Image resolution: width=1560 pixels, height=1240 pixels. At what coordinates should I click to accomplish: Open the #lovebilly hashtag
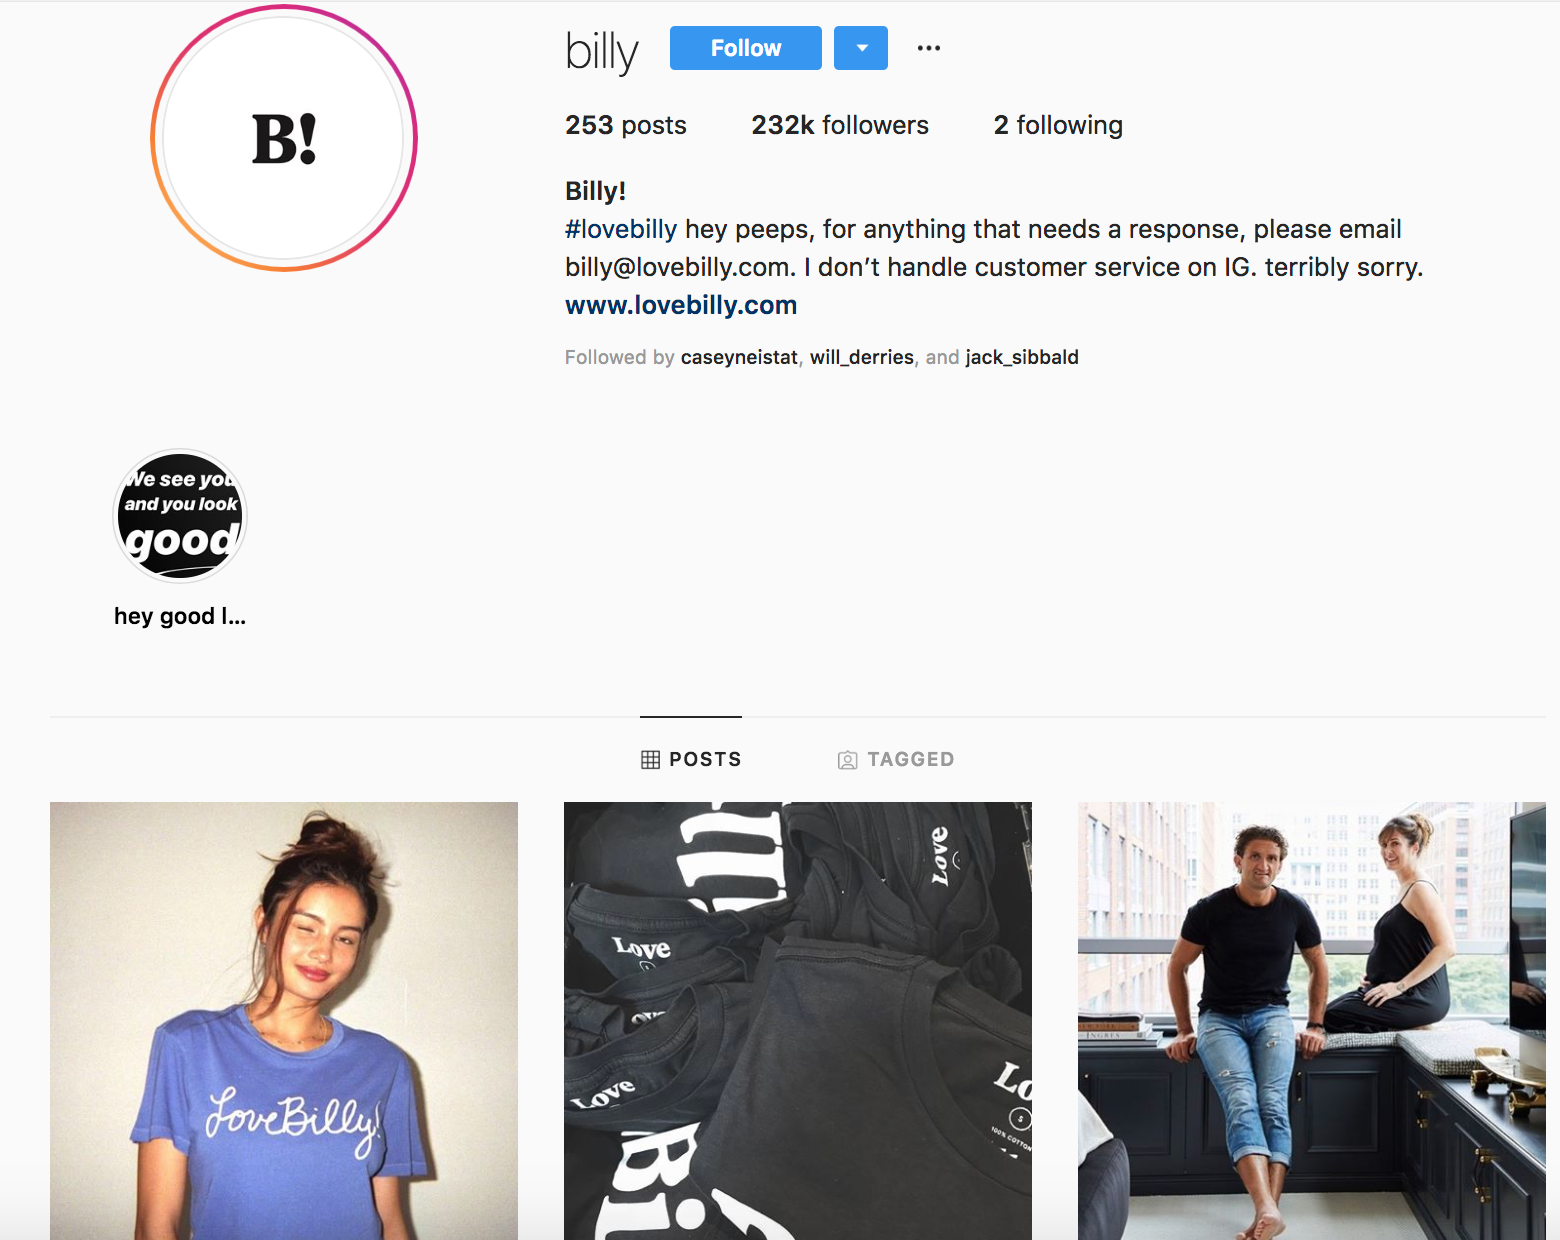(621, 229)
